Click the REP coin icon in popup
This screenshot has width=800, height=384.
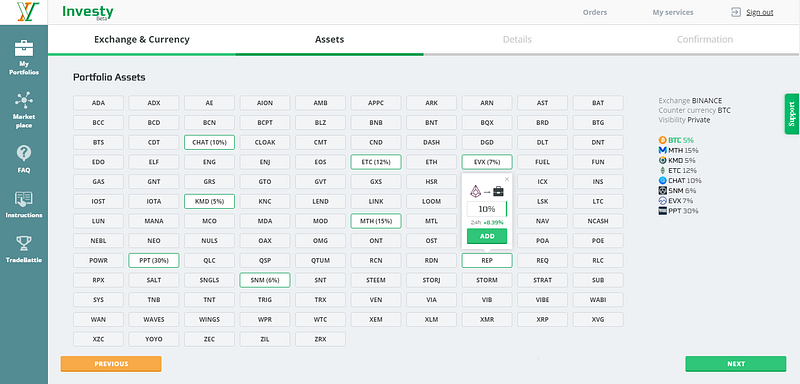pyautogui.click(x=475, y=192)
